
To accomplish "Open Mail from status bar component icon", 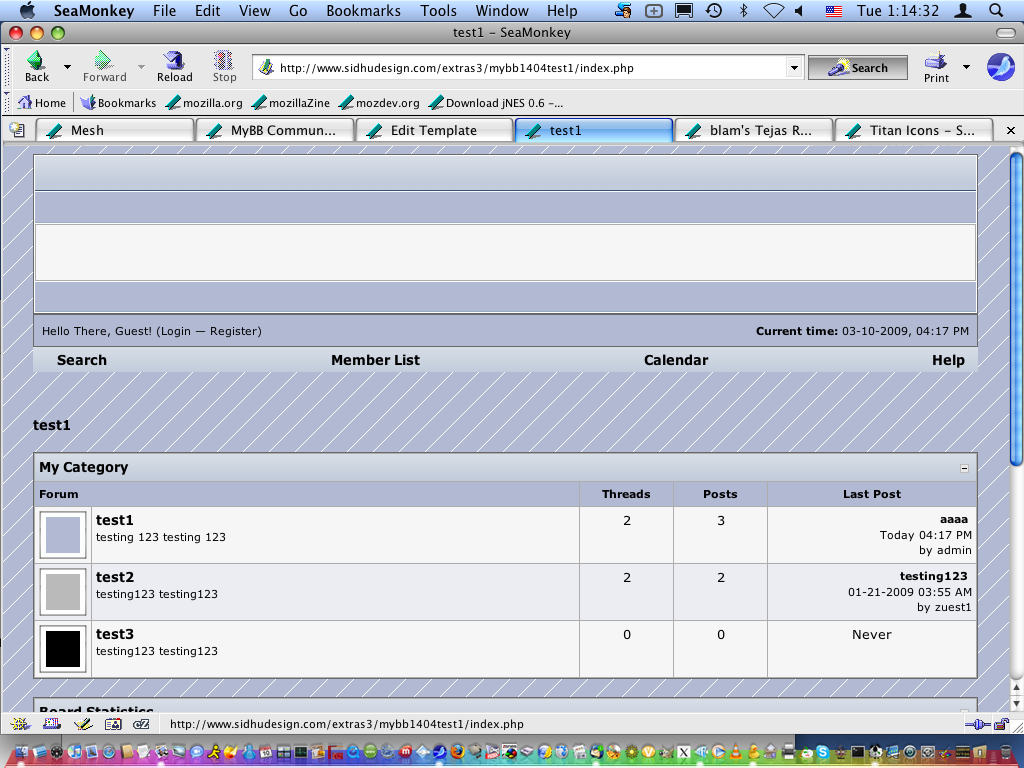I will tap(51, 724).
